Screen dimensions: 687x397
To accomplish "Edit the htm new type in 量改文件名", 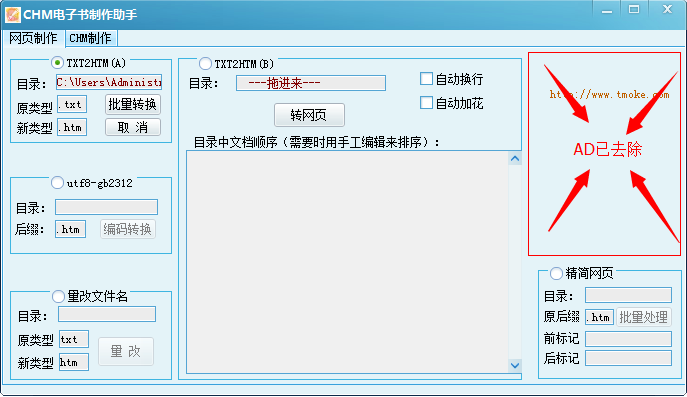I will coord(74,362).
